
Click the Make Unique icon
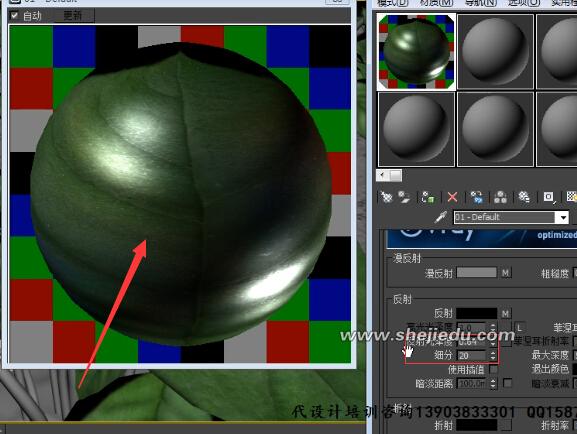pyautogui.click(x=500, y=197)
